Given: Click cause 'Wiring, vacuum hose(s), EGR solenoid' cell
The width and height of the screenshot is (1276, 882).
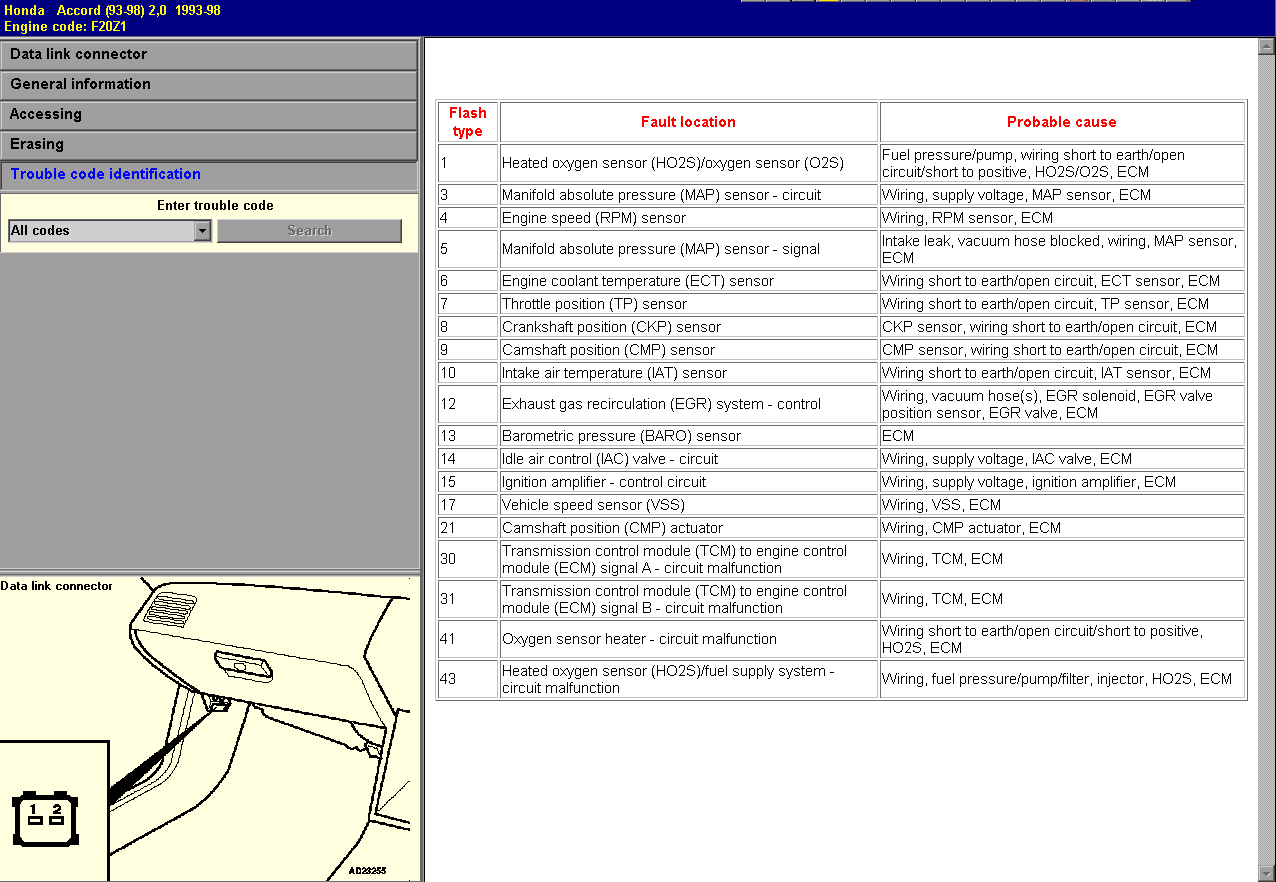Looking at the screenshot, I should tap(1062, 404).
